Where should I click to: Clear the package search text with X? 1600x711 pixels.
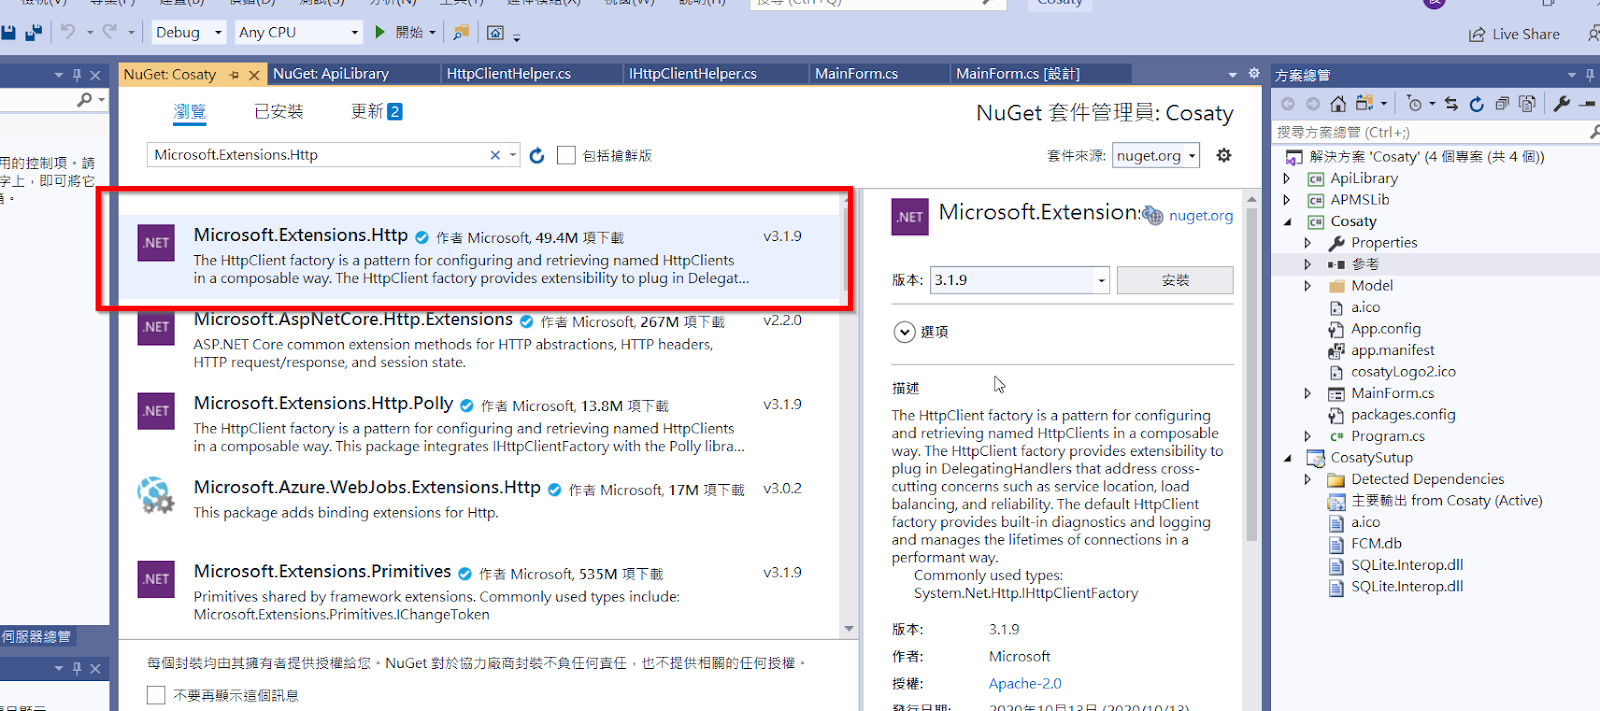495,155
